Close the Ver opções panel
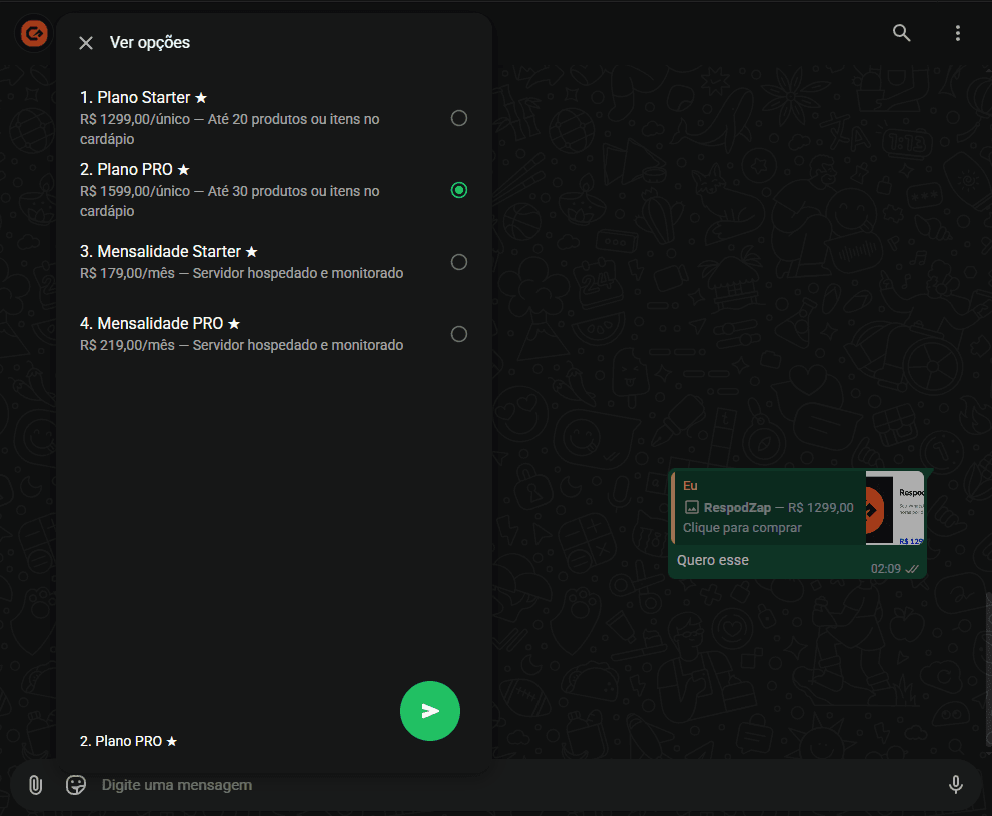The height and width of the screenshot is (816, 992). coord(86,43)
